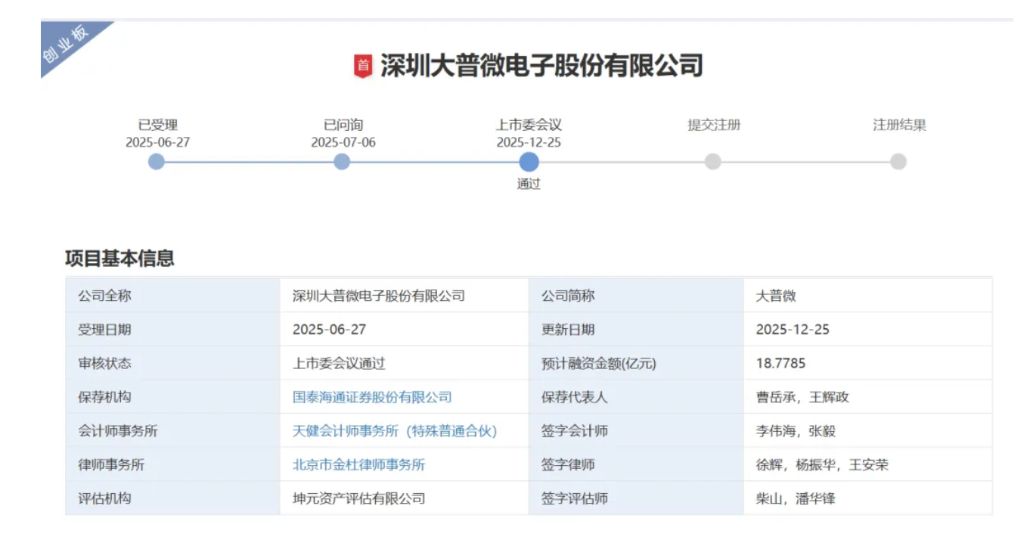Open the 国泰海通证券股份有限公司 sponsor link

pyautogui.click(x=372, y=397)
